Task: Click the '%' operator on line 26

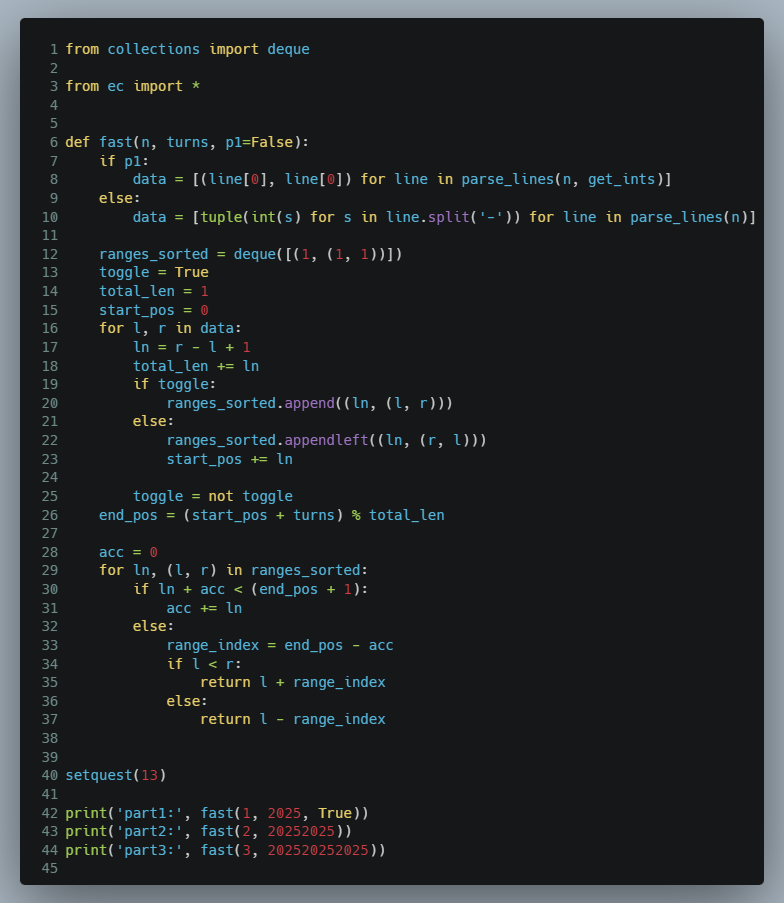Action: click(356, 515)
